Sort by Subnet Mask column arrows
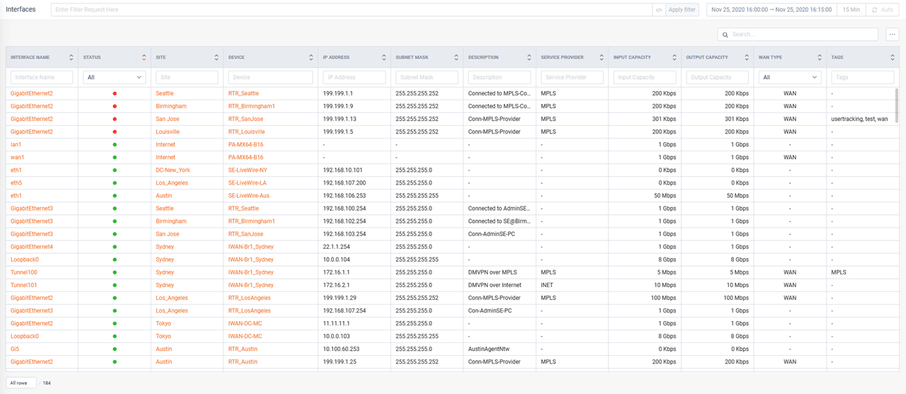 pyautogui.click(x=457, y=57)
